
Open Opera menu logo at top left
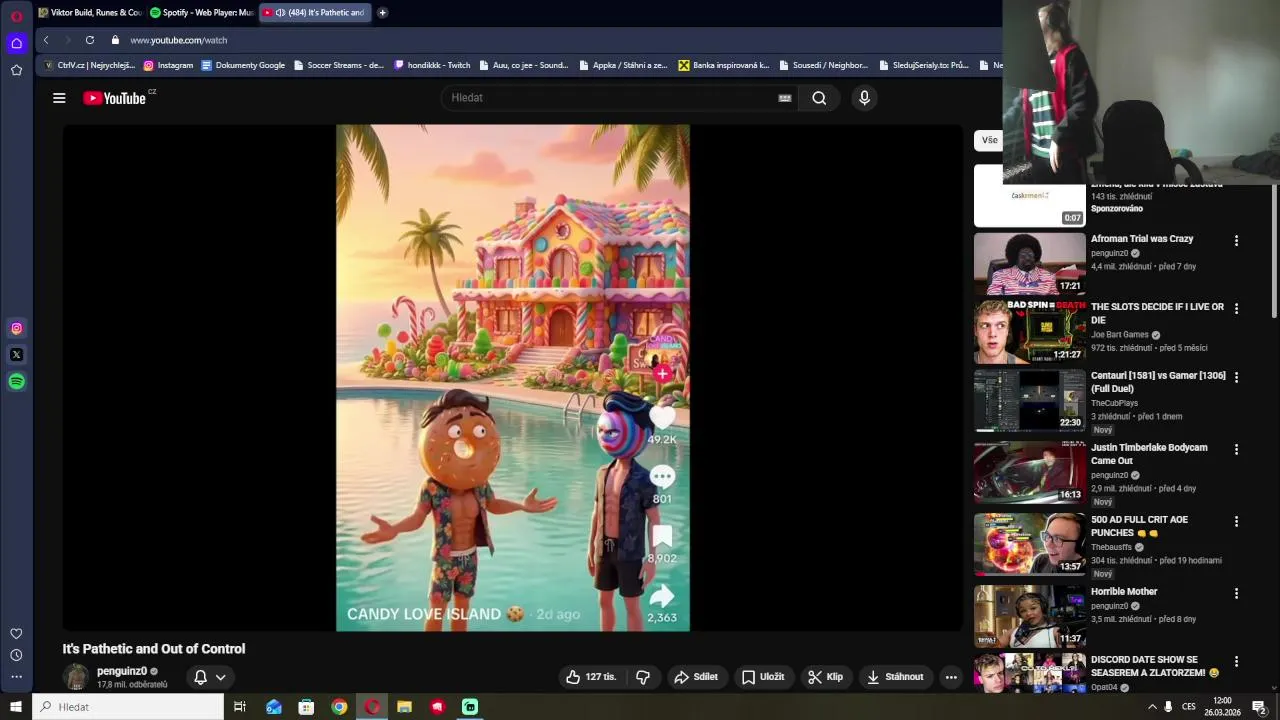tap(16, 16)
